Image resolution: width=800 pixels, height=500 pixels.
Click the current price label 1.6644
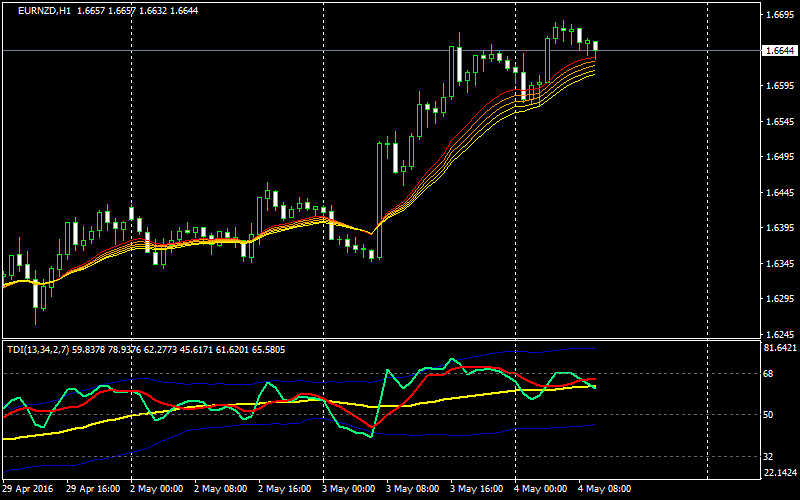tap(780, 50)
